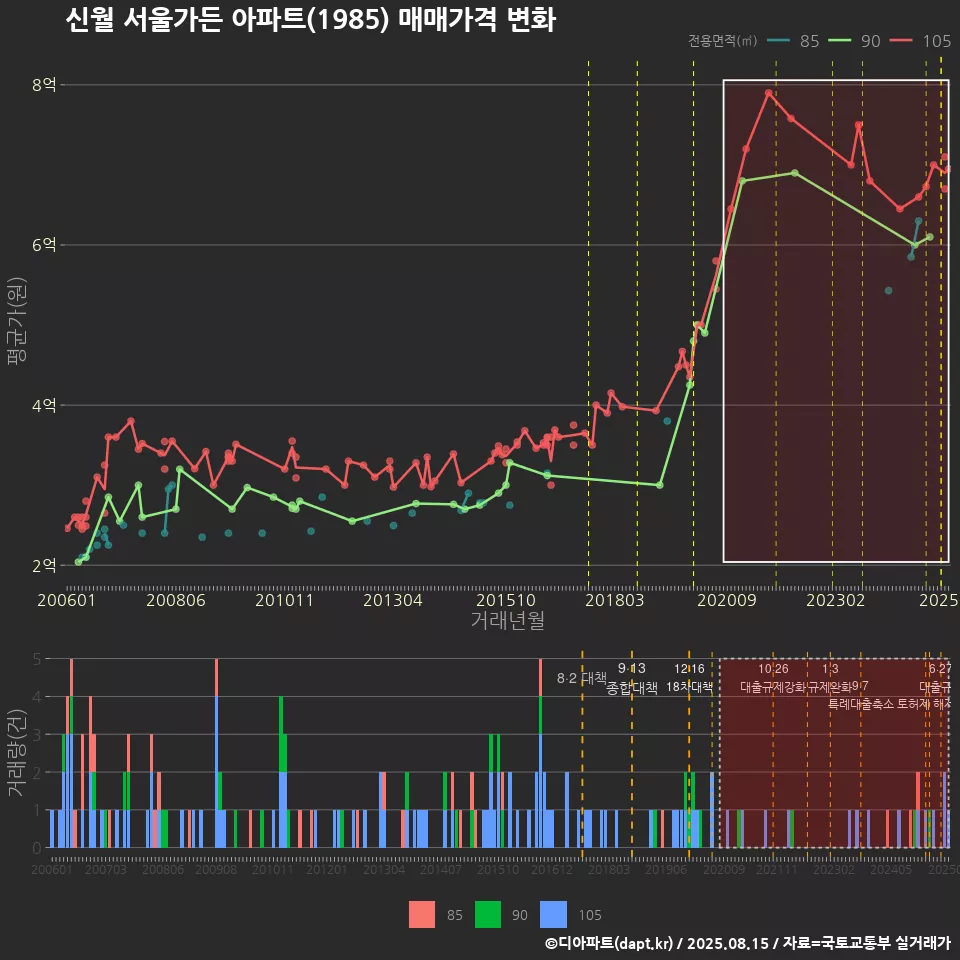Click the '전용면적(㎡)' legend heading

click(x=722, y=41)
